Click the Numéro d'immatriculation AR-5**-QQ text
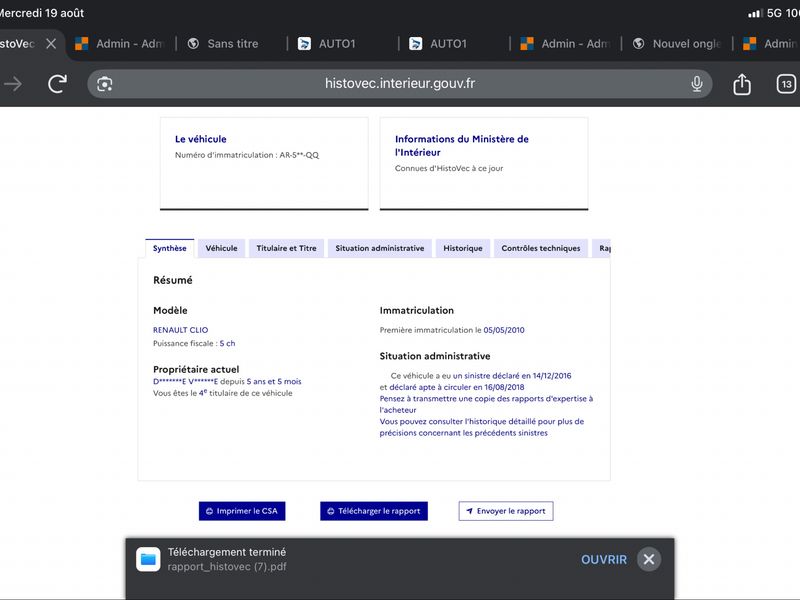Screen dimensions: 800x600 247,155
